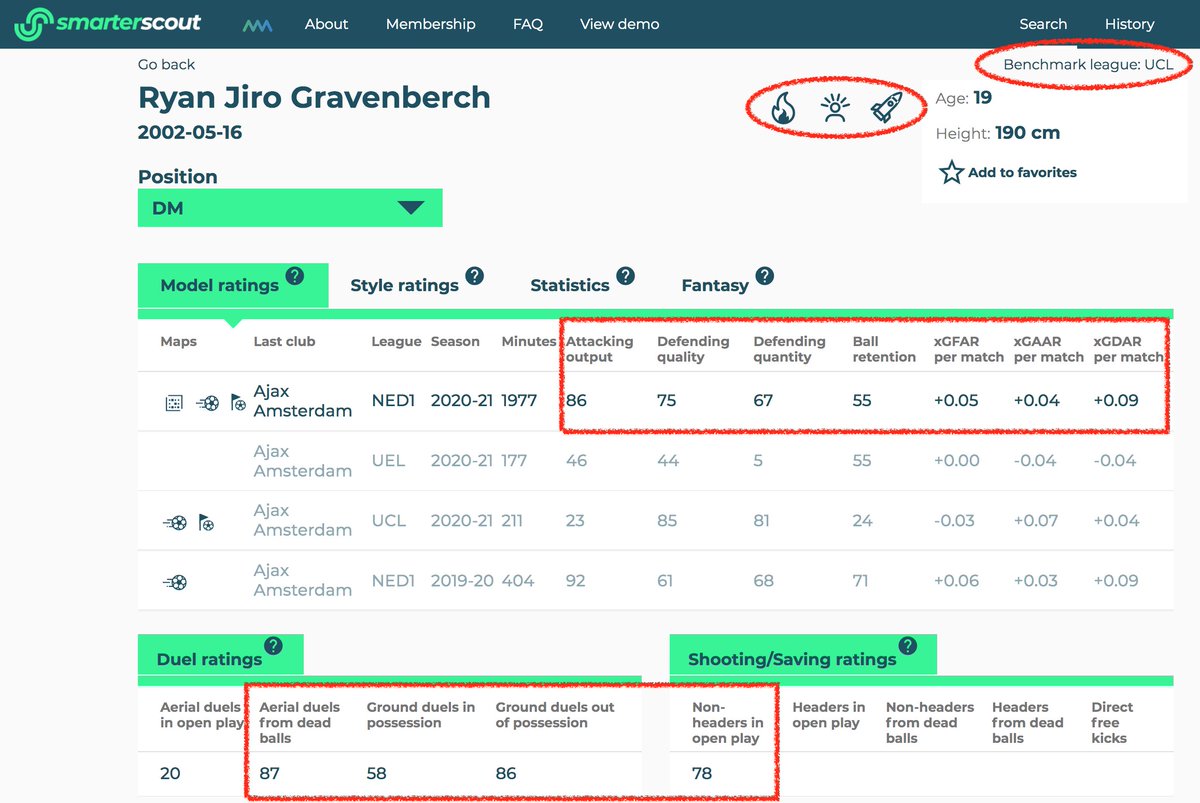Image resolution: width=1200 pixels, height=803 pixels.
Task: Open help icon next to Statistics
Action: click(625, 276)
